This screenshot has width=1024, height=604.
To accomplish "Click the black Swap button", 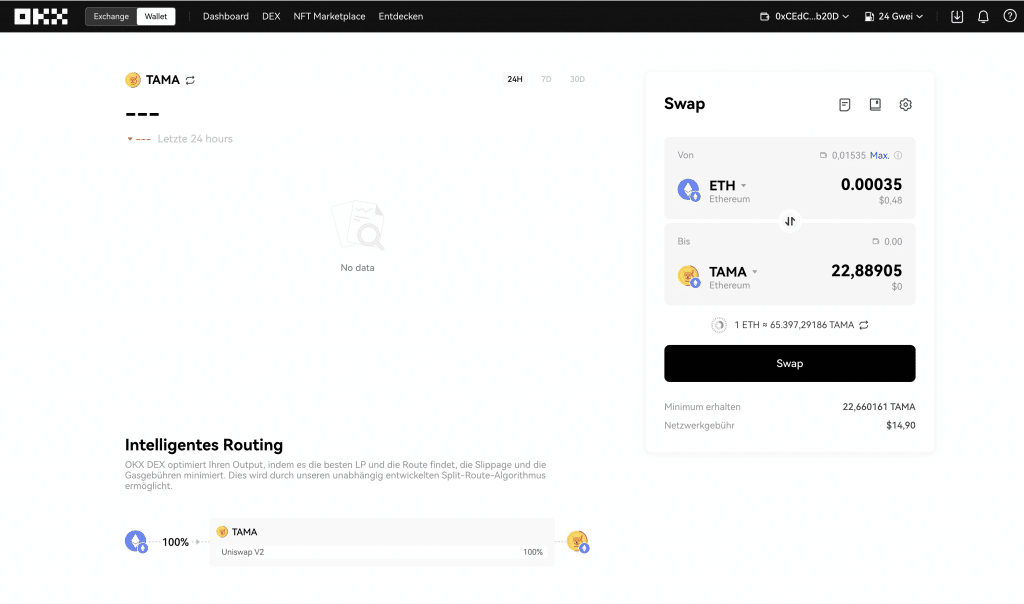I will pyautogui.click(x=790, y=364).
